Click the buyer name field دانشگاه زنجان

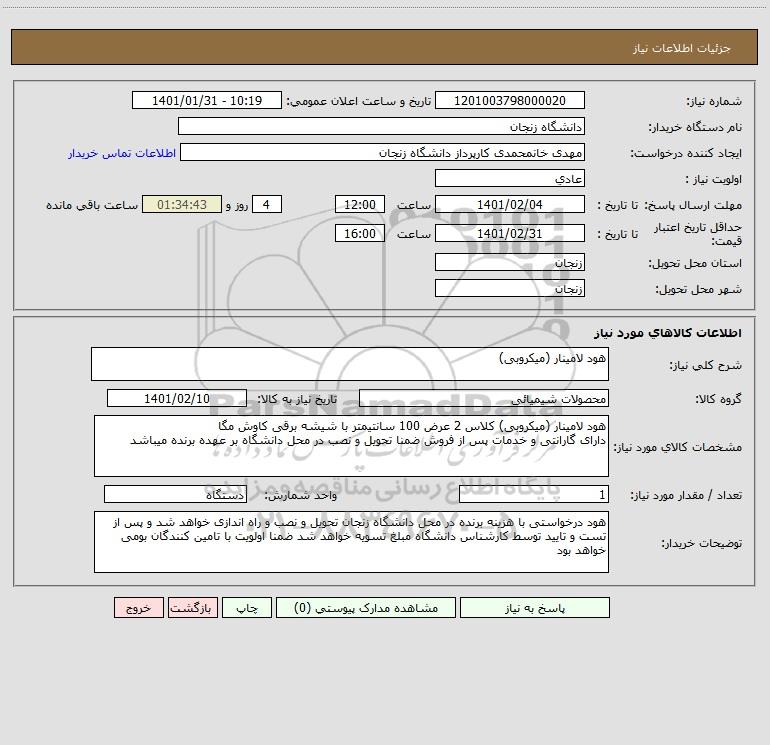(x=381, y=126)
